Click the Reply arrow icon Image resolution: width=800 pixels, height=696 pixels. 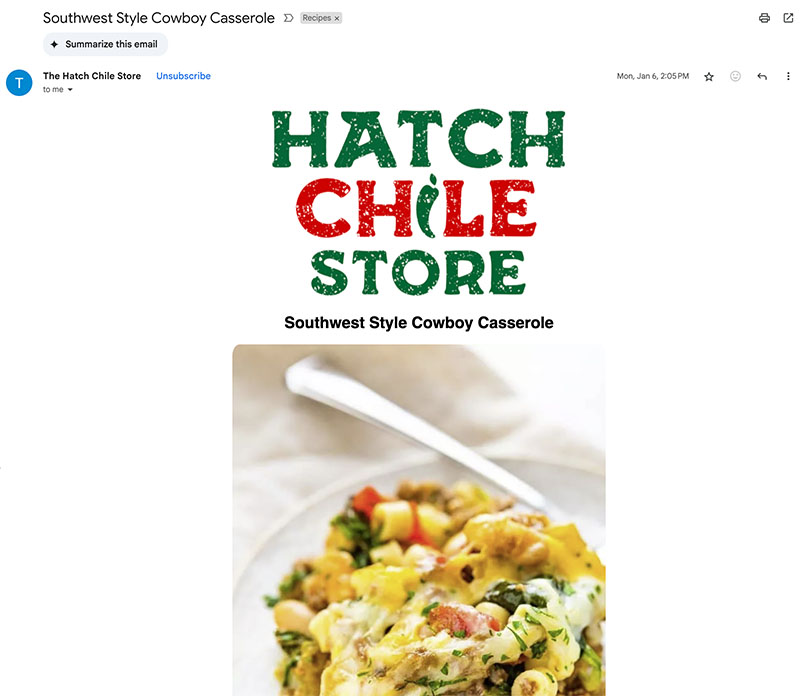click(x=762, y=77)
